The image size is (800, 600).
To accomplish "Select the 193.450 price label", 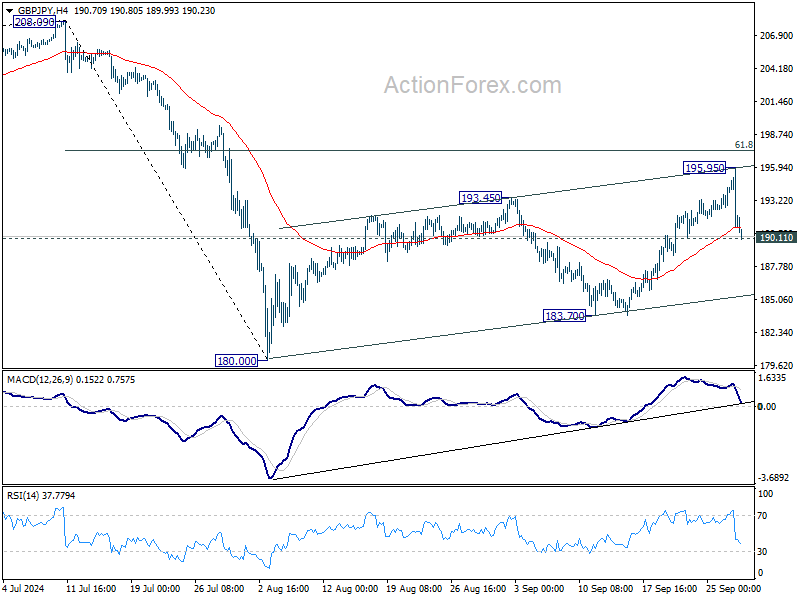I will click(481, 197).
